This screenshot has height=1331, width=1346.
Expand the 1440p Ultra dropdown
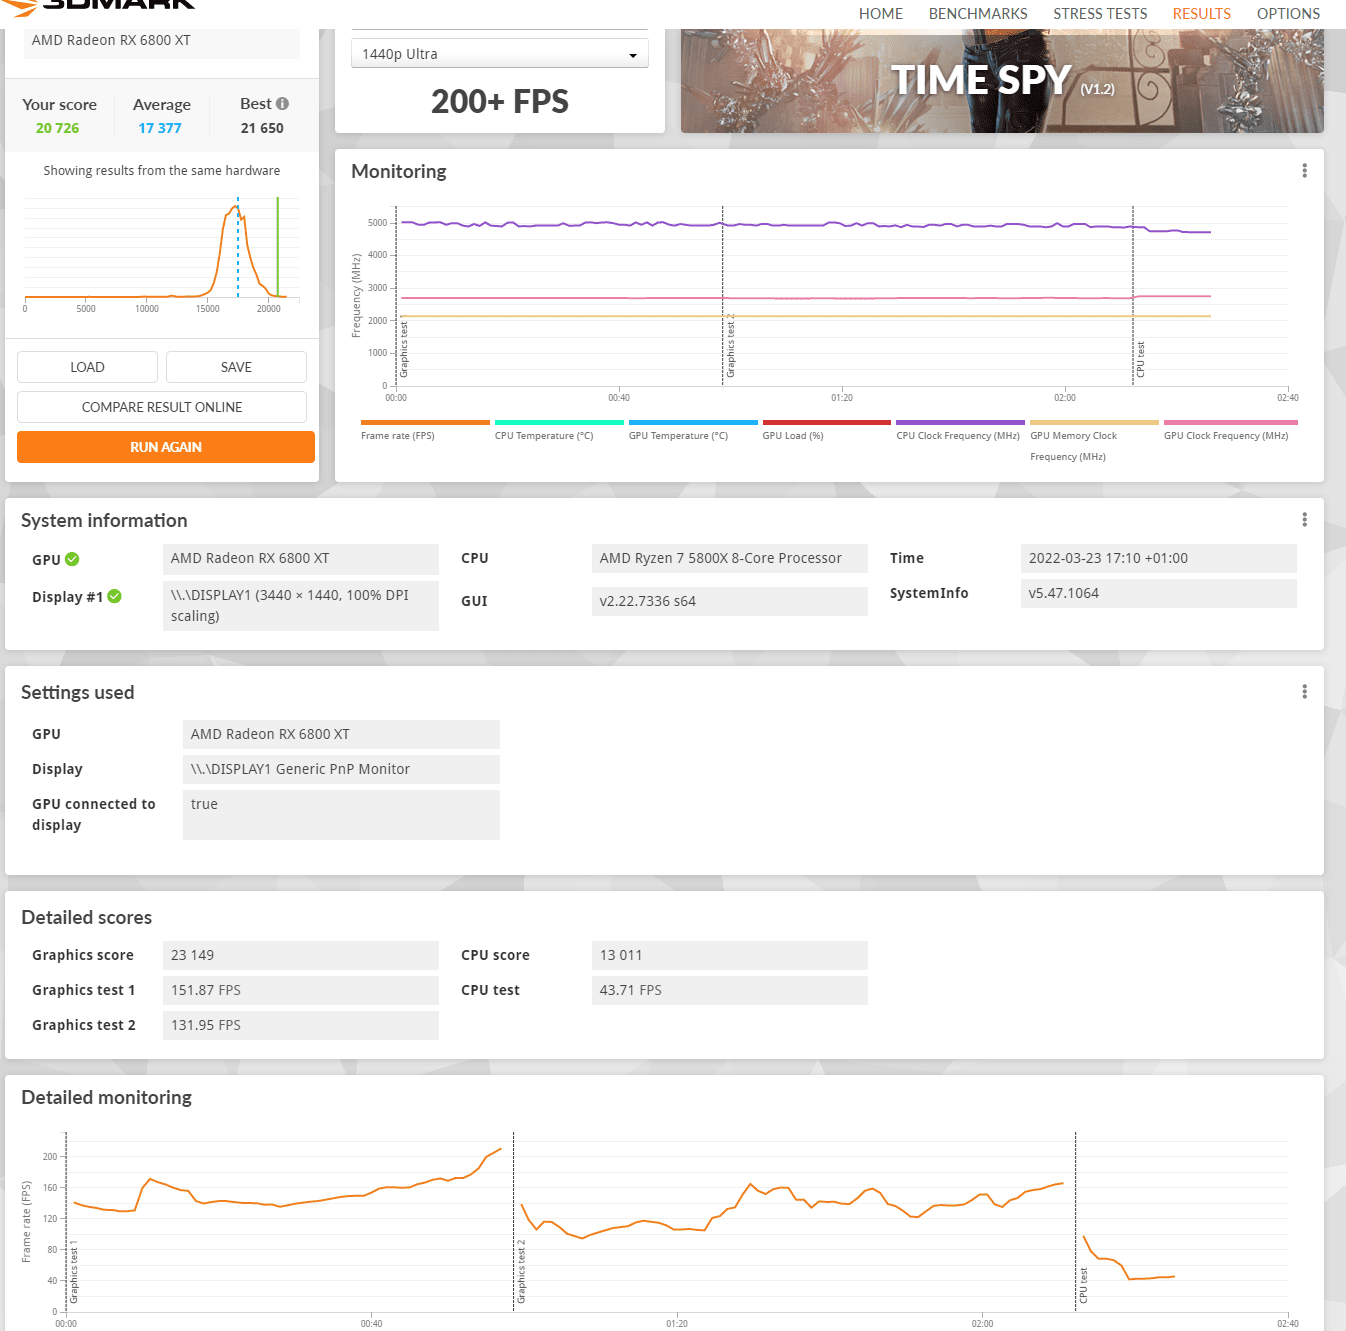coord(500,54)
